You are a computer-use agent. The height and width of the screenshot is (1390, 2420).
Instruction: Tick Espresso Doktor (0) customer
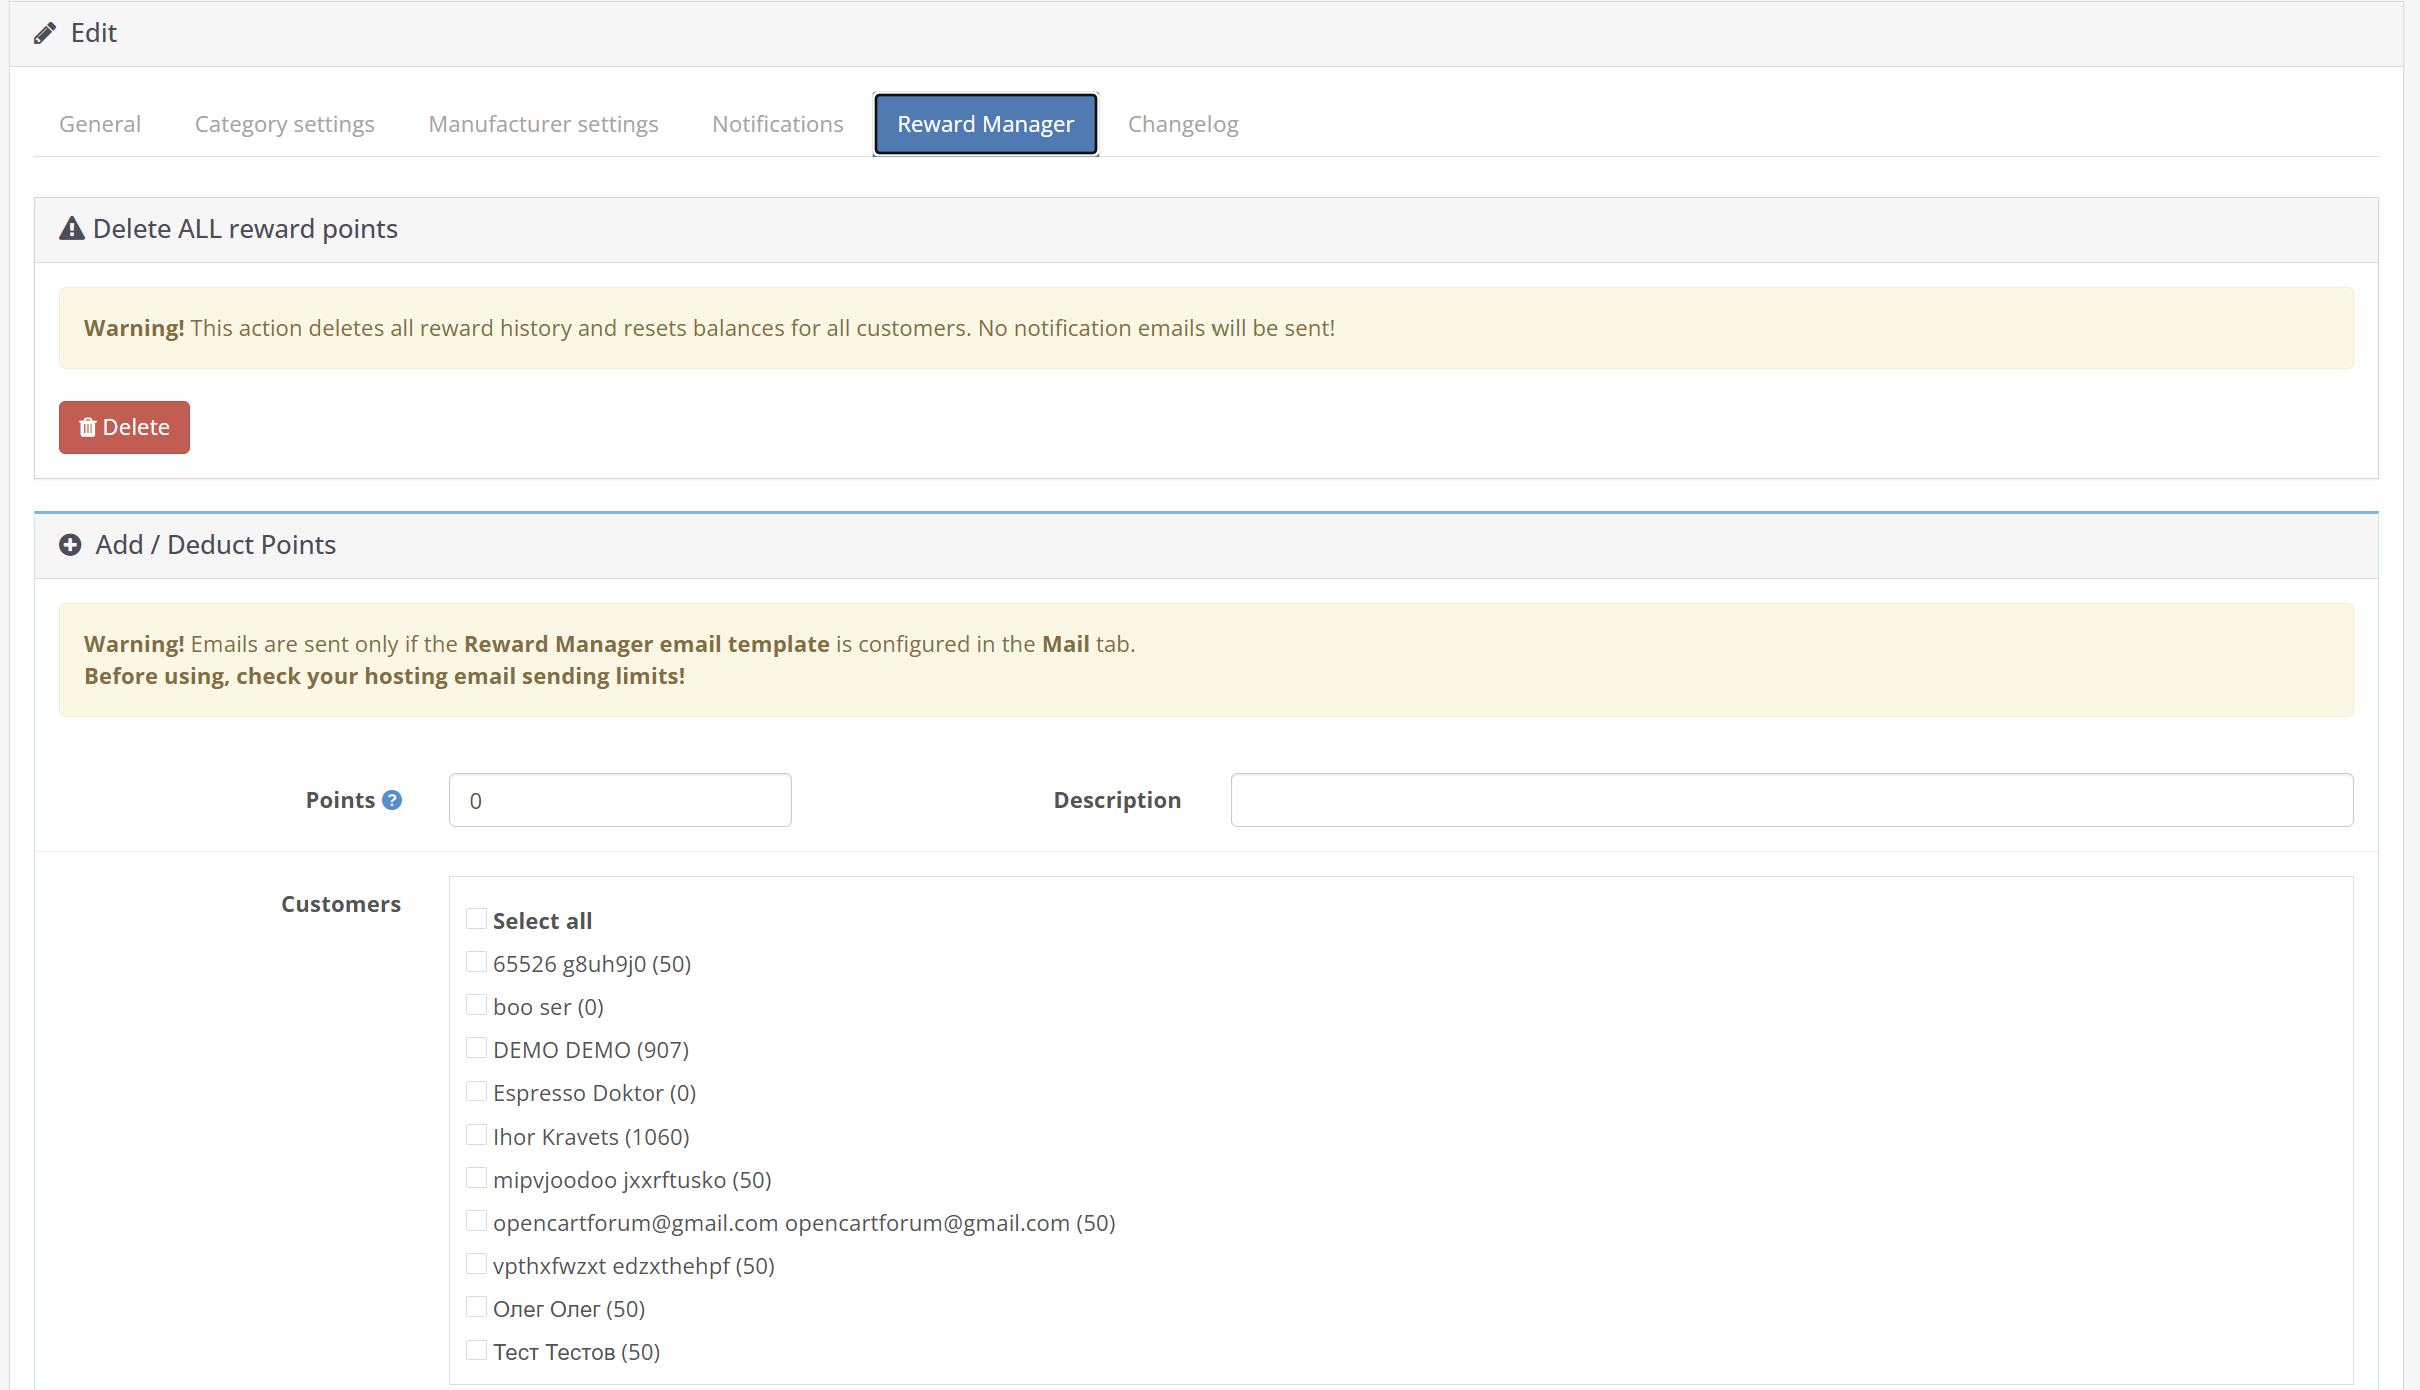tap(476, 1091)
